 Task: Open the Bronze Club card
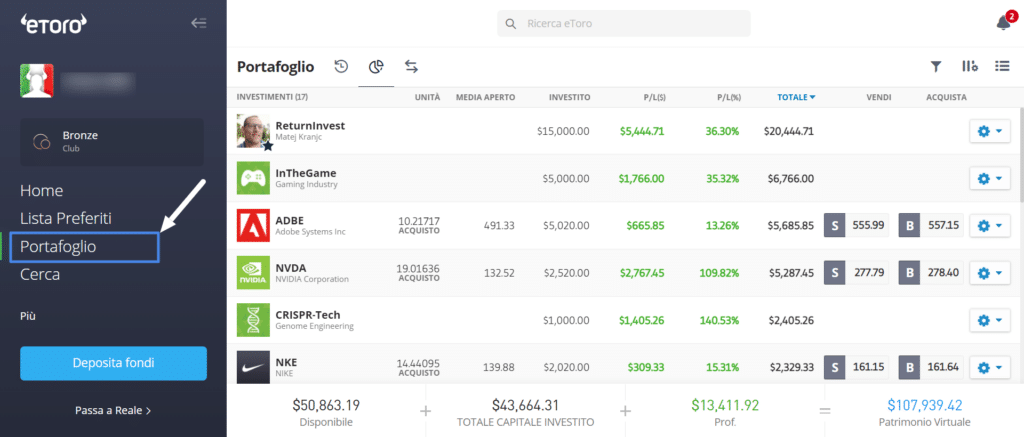[x=112, y=142]
